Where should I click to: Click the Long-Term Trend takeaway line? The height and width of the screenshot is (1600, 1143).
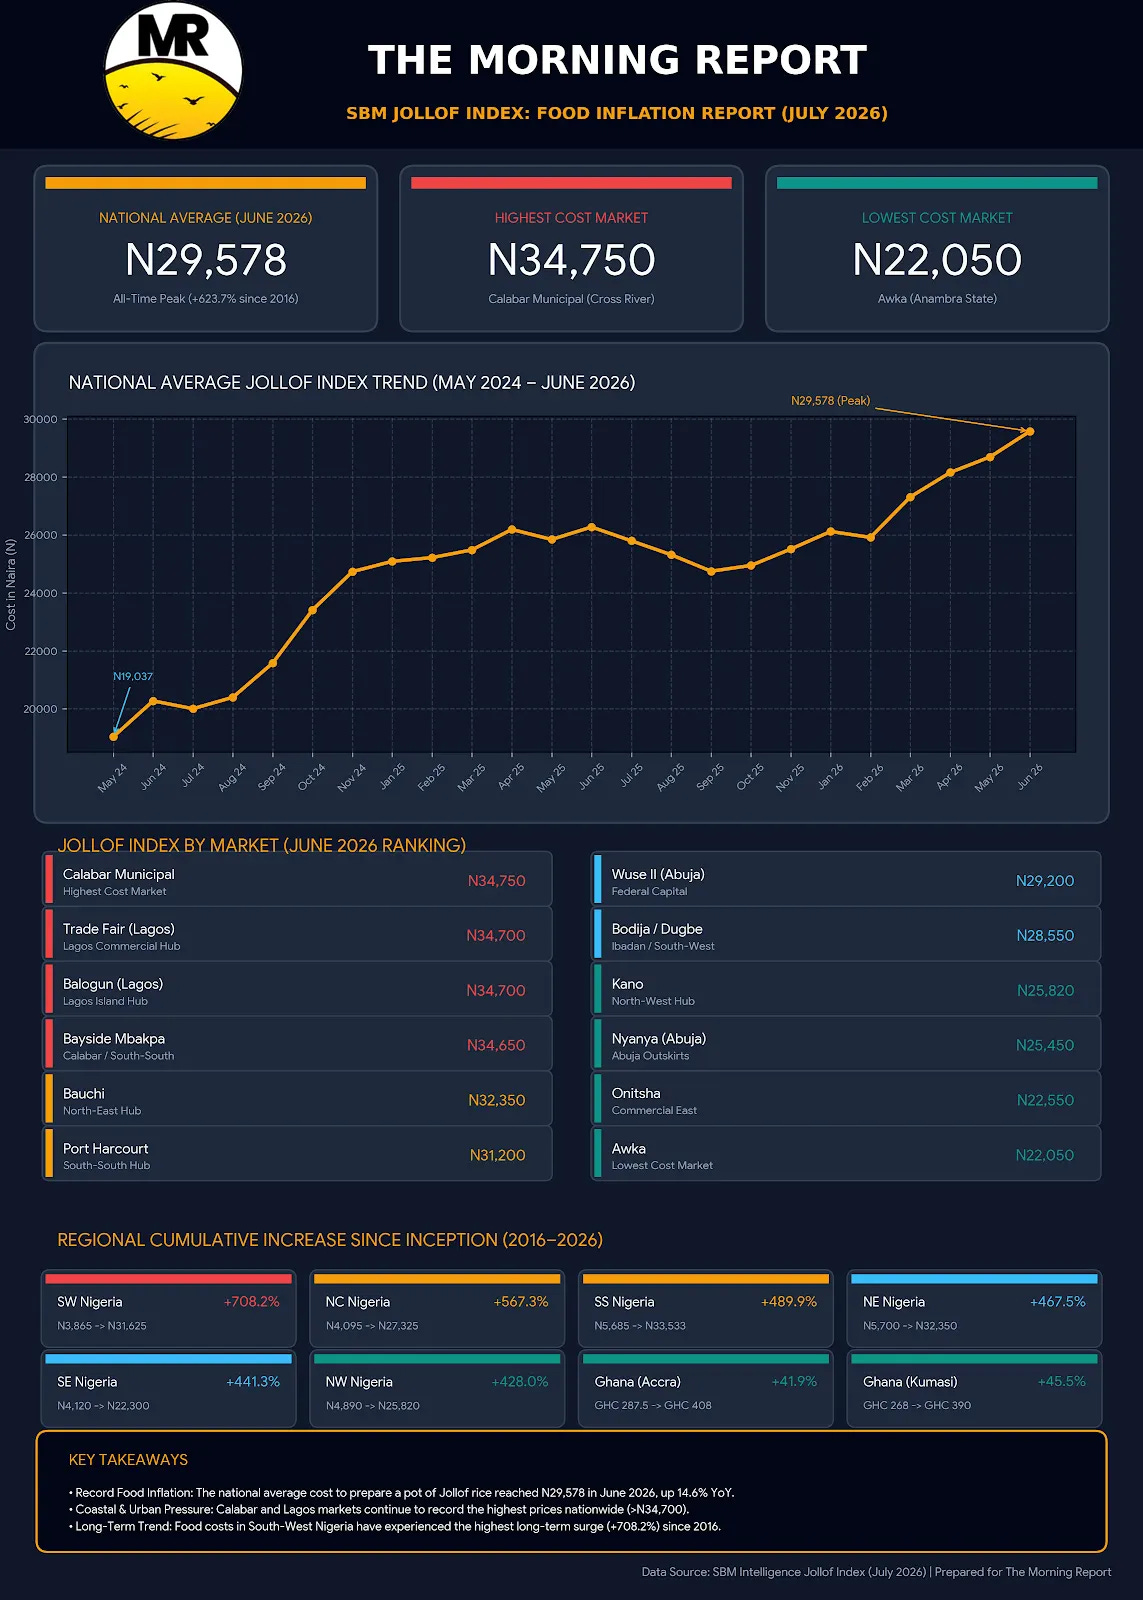[x=394, y=1527]
